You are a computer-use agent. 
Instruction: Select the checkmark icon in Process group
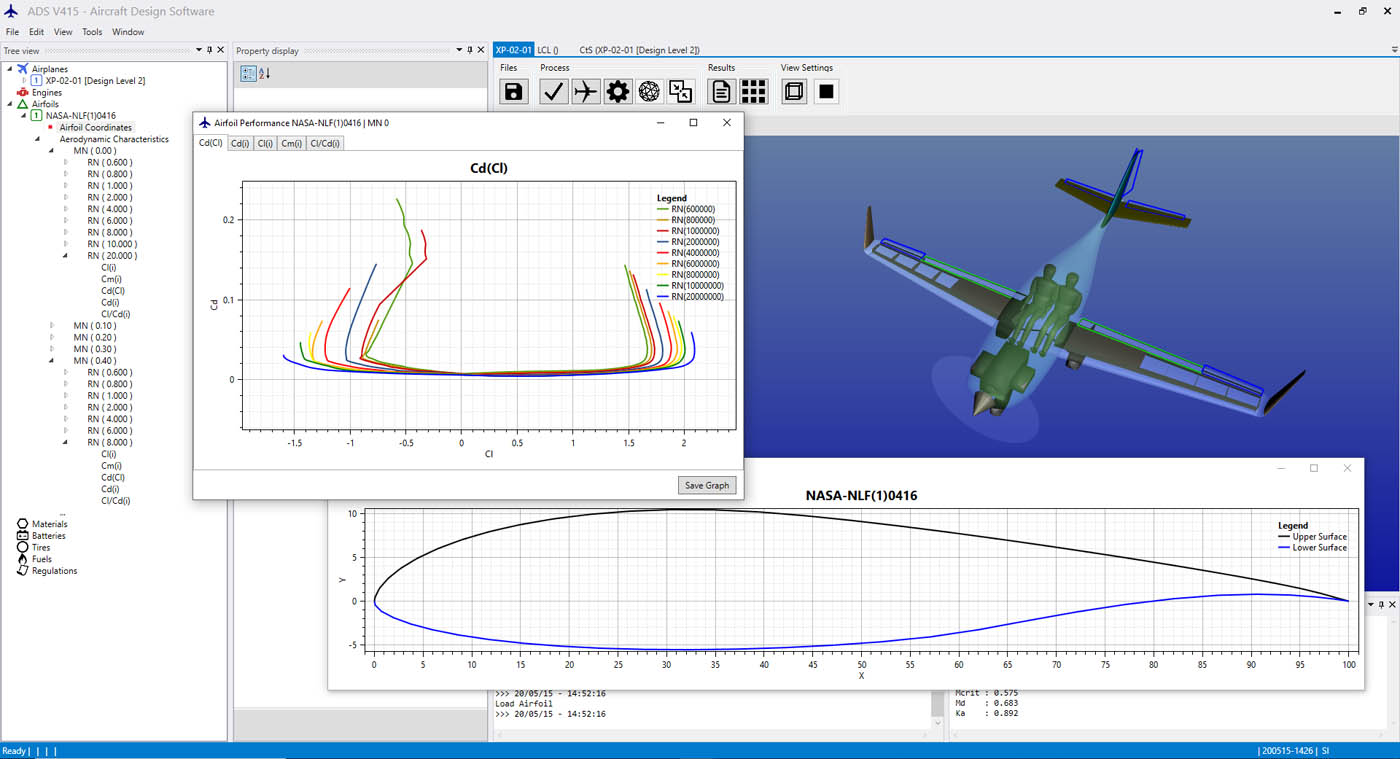(x=553, y=91)
